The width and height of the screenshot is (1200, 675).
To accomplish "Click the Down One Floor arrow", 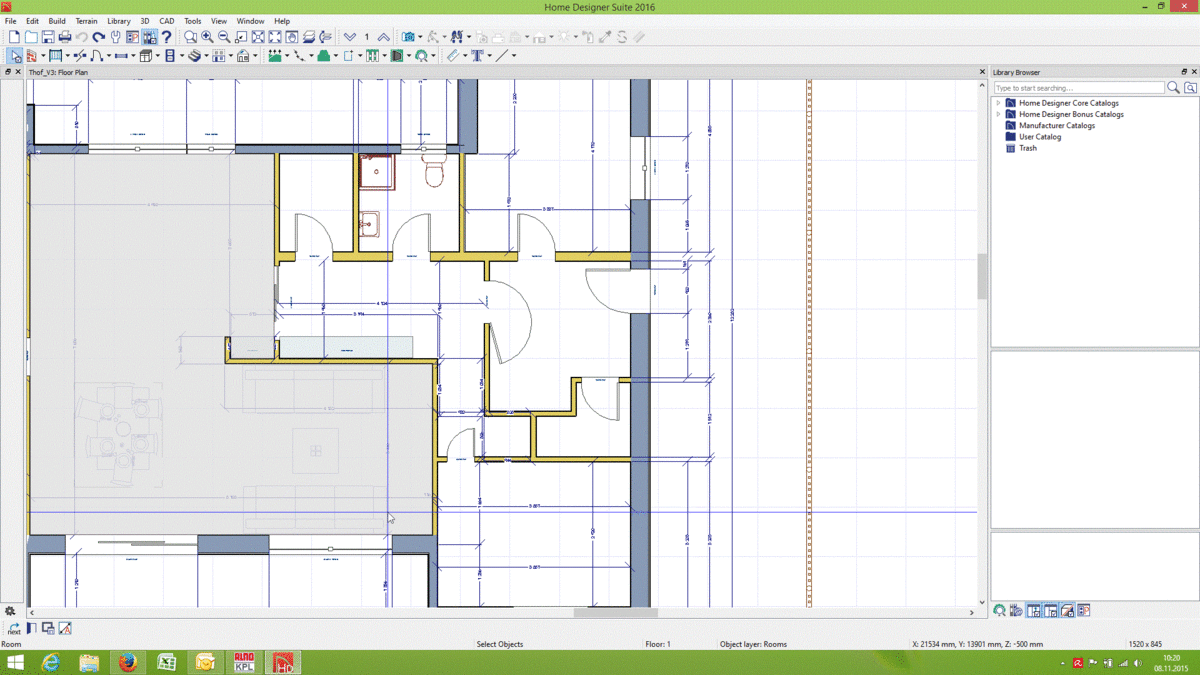I will tap(349, 37).
